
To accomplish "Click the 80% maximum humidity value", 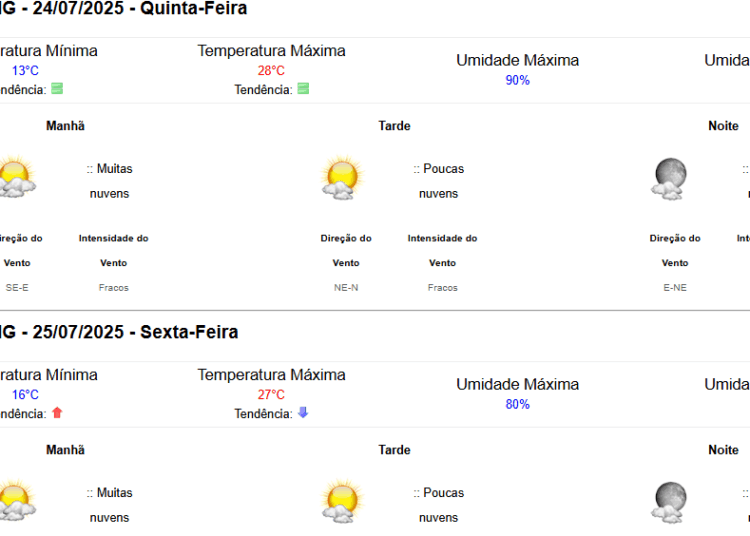I will (518, 405).
